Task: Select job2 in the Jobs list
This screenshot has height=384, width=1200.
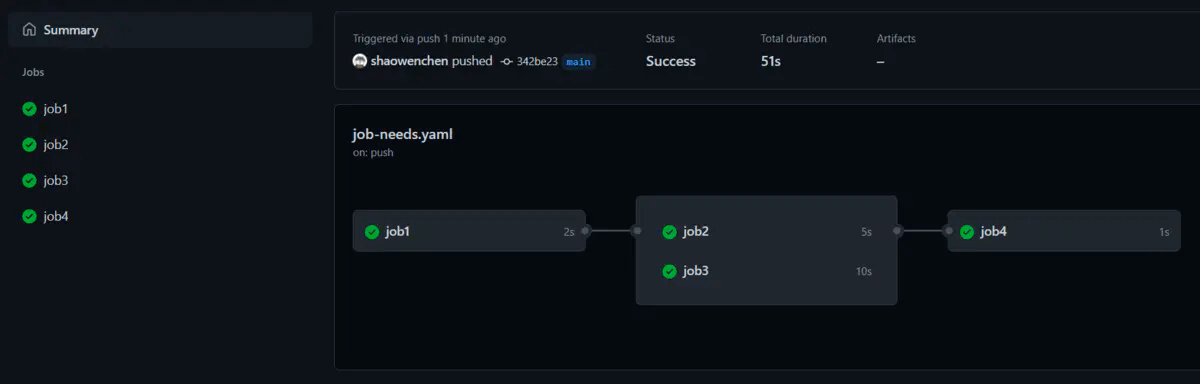Action: tap(160, 145)
